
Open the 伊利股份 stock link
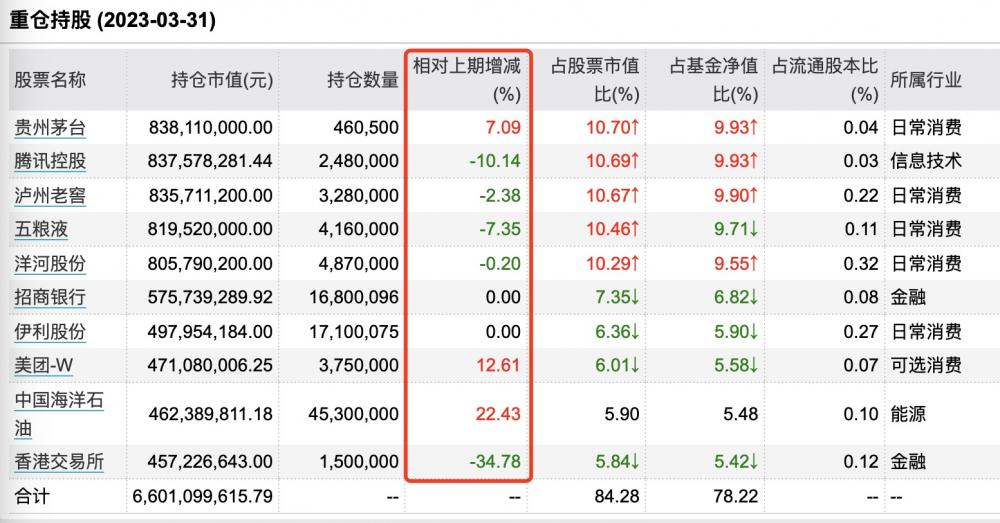click(x=50, y=332)
